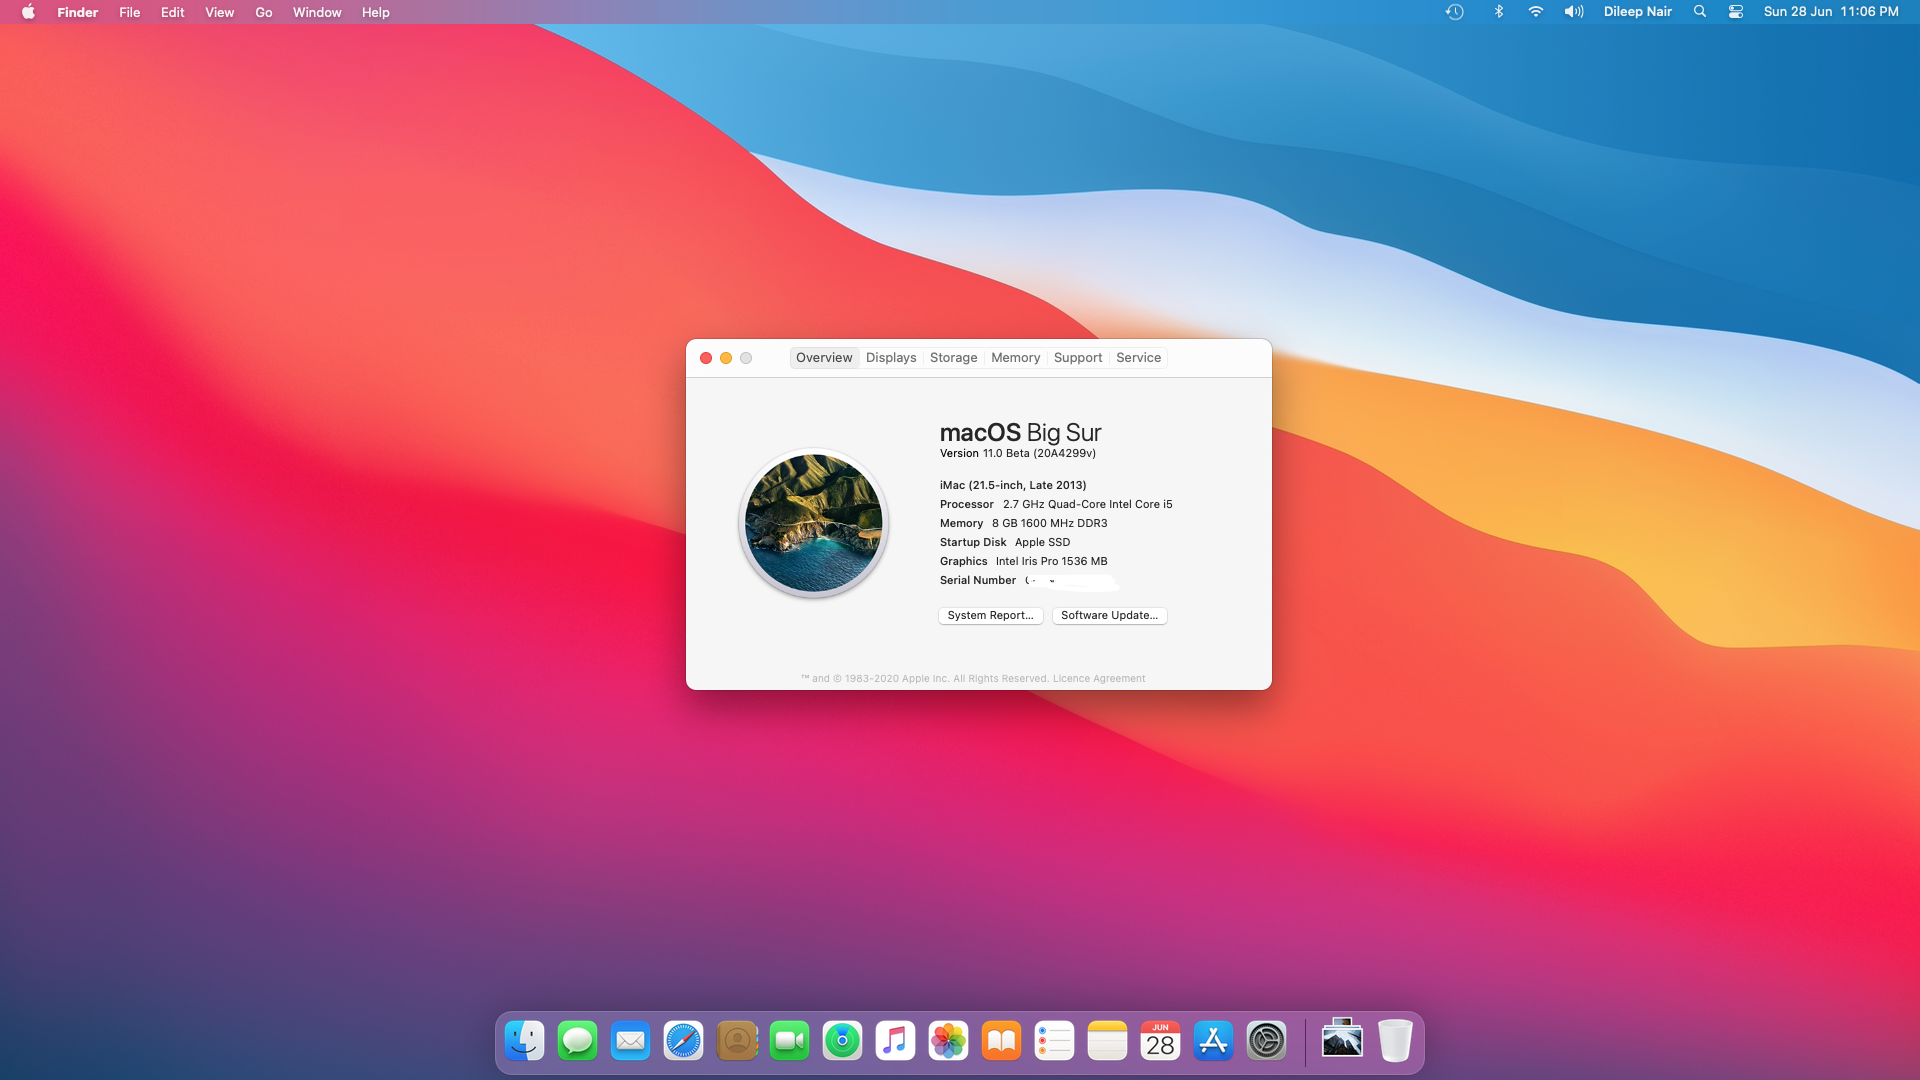Launch Music app from Dock
Screen dimensions: 1920x1080
point(896,1041)
